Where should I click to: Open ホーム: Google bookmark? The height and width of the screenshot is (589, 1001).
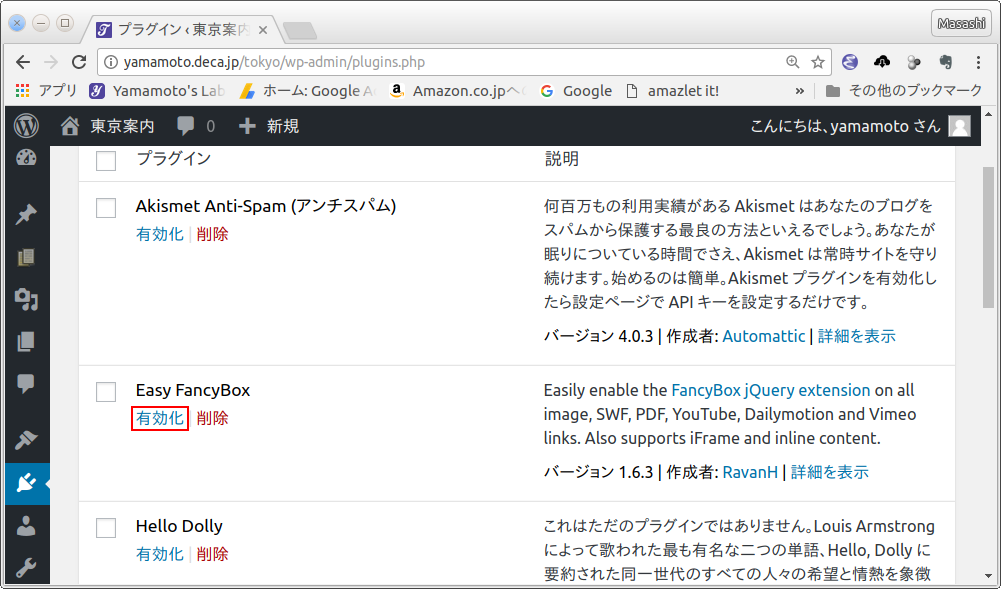tap(308, 91)
